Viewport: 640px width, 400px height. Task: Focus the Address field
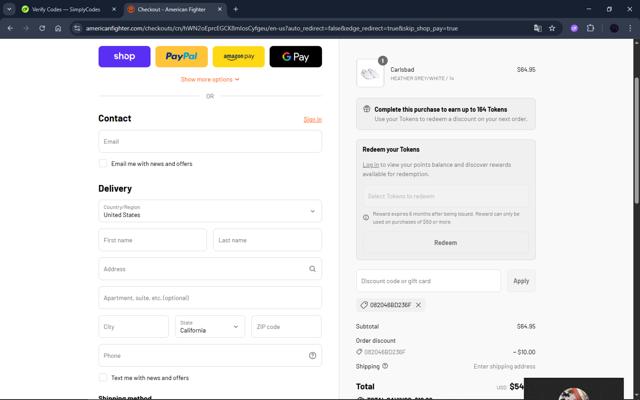click(x=210, y=269)
